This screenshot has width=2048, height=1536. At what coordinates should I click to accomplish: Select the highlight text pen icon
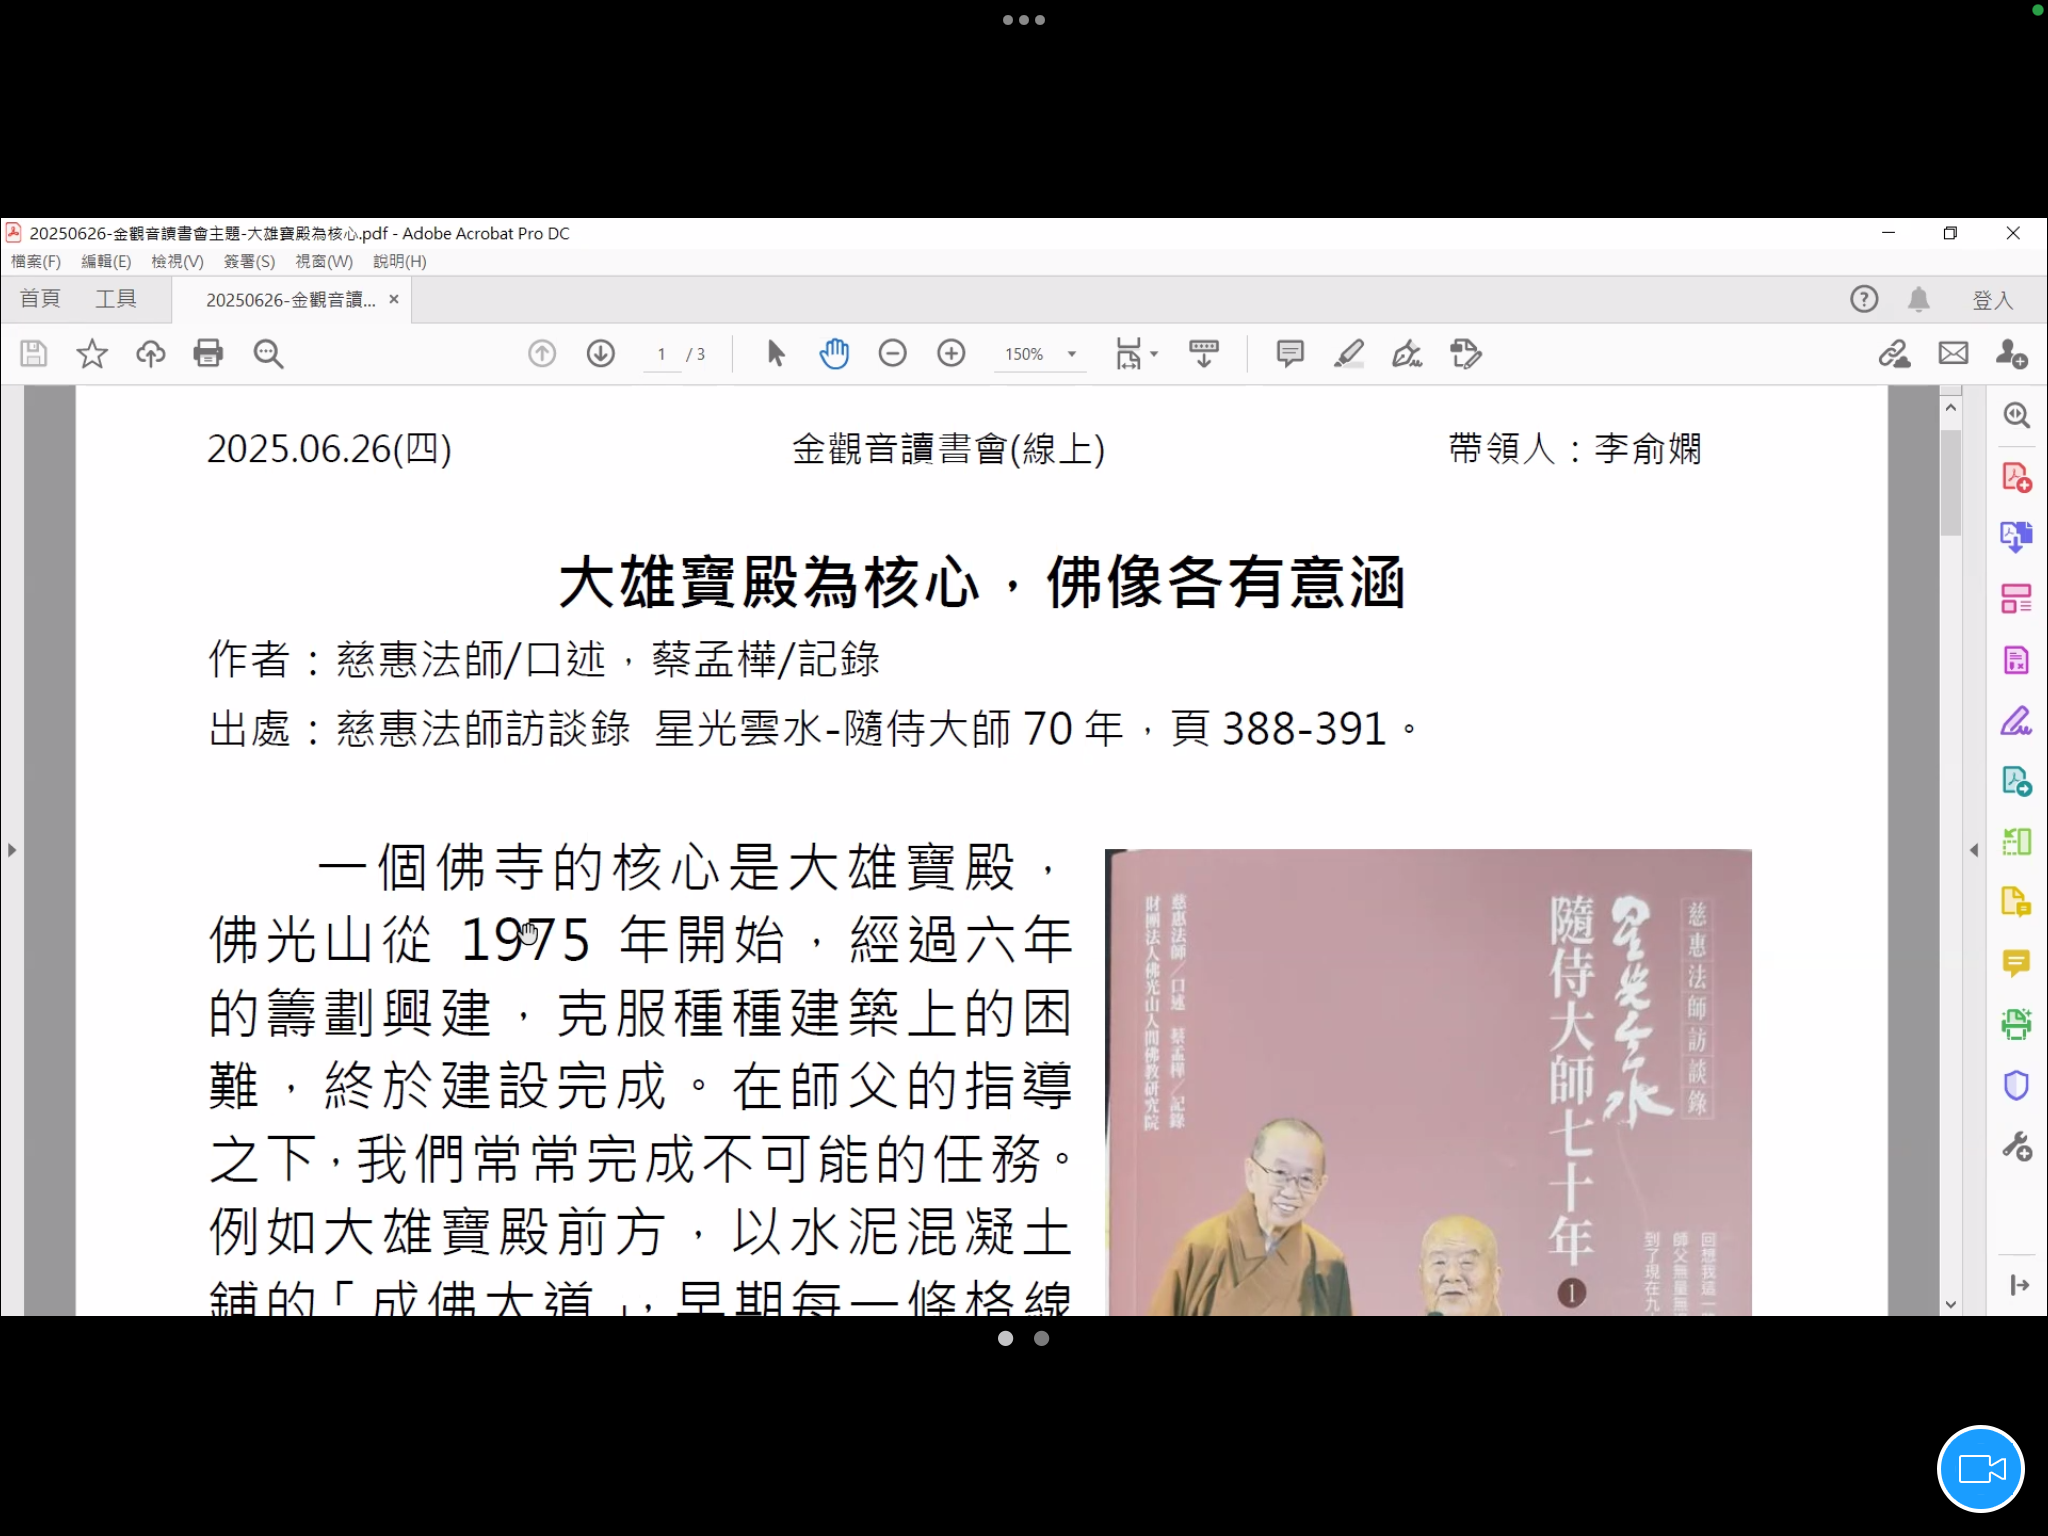point(1349,354)
